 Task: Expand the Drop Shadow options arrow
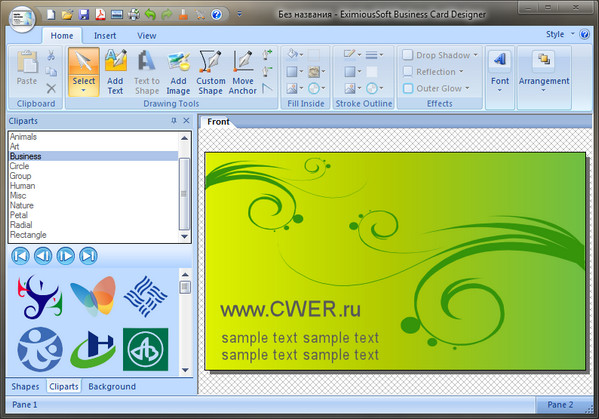click(476, 55)
